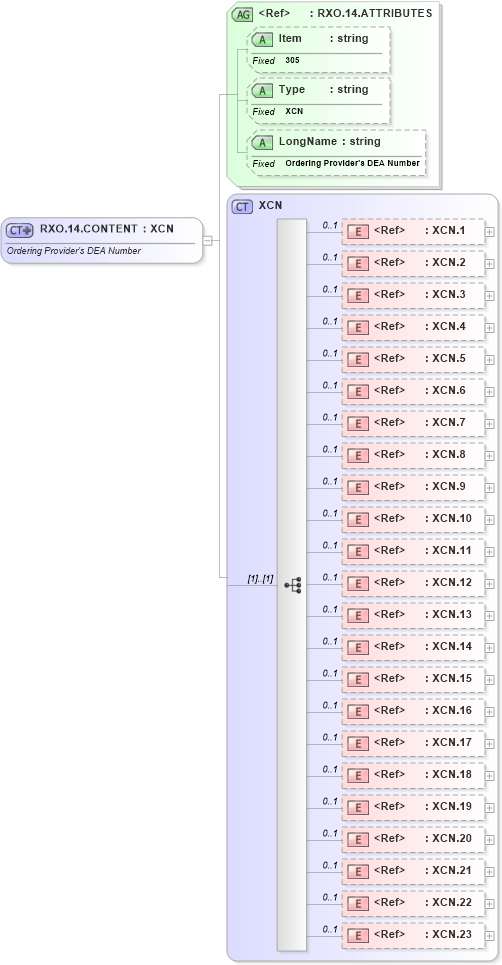Screen dimensions: 502x965
Task: Expand the XCN.6 element plus box
Action: click(x=490, y=392)
